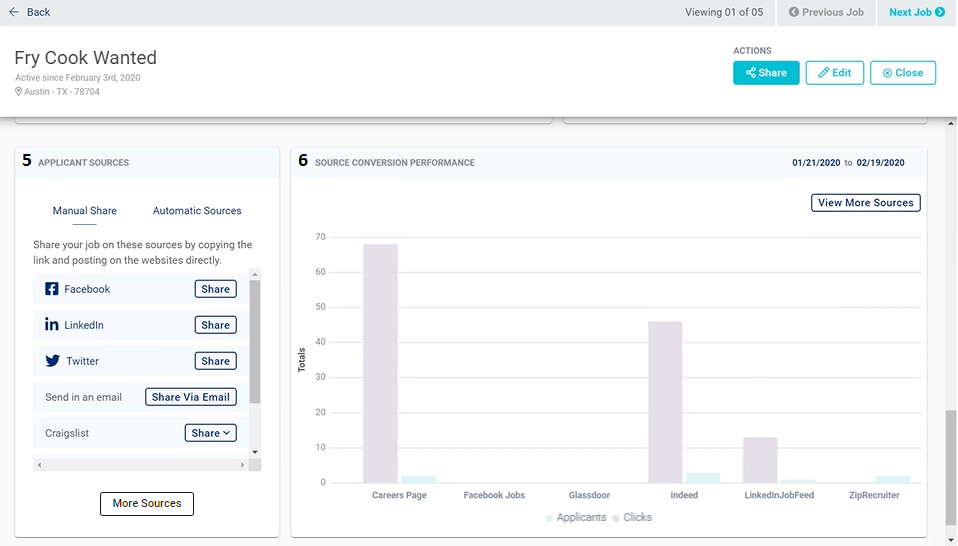Screen dimensions: 958x546
Task: Click the horizontal scroll left arrow
Action: point(39,465)
